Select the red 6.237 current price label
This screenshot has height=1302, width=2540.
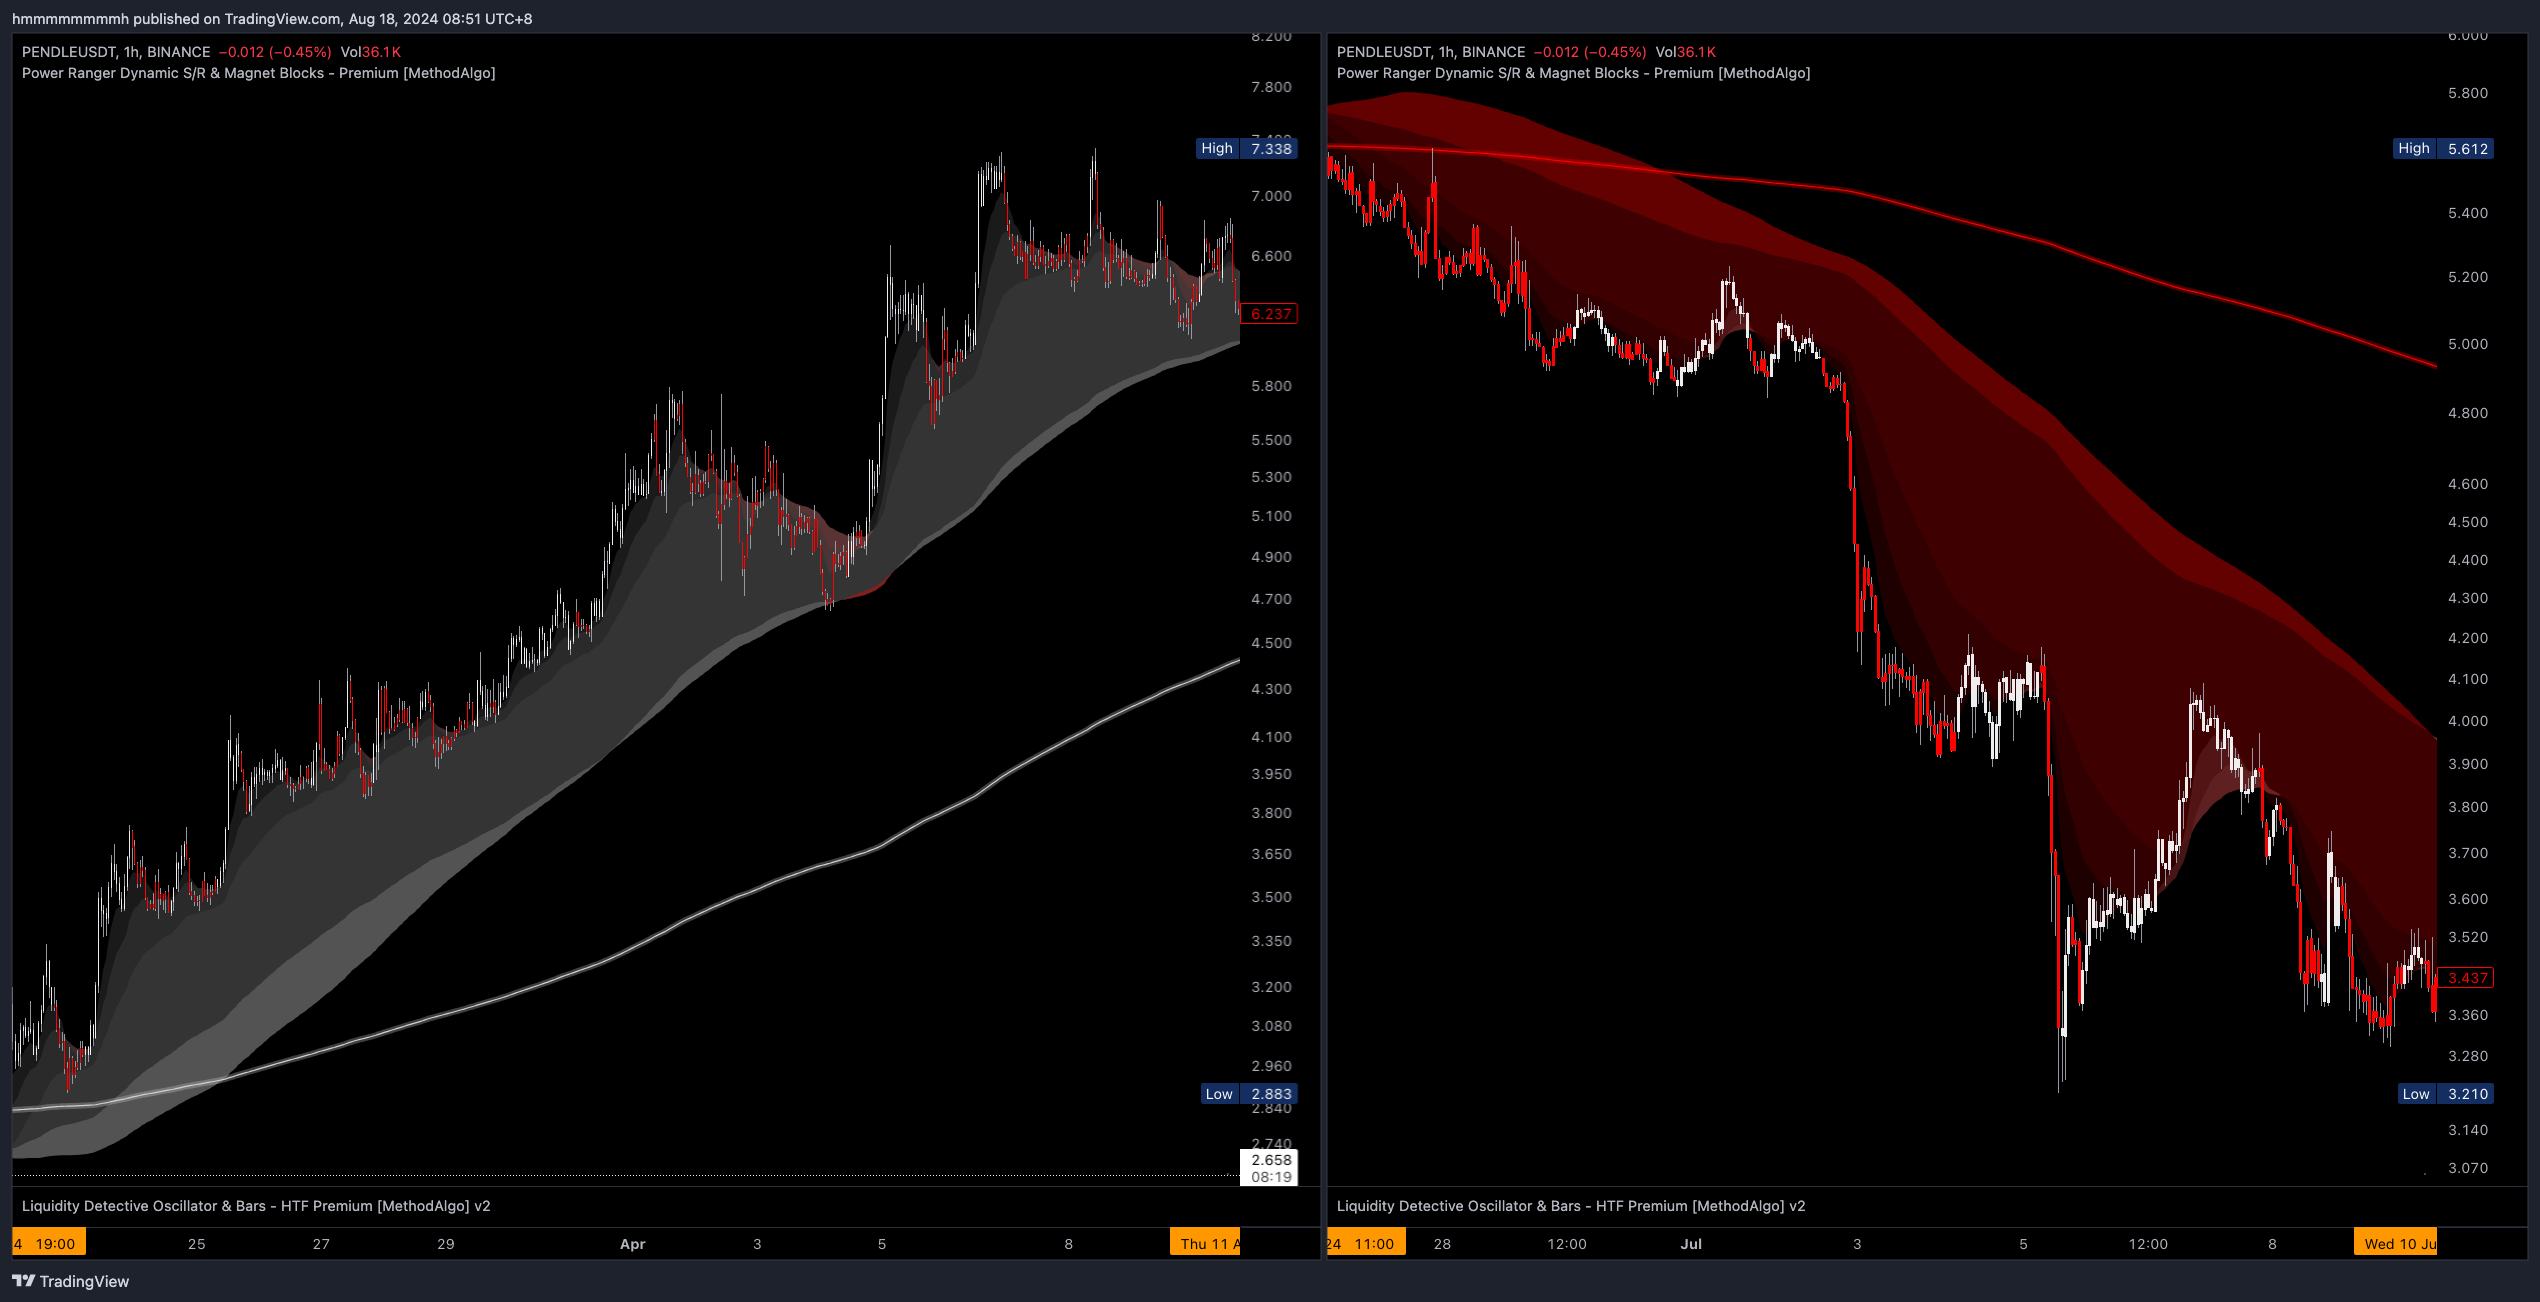[x=1268, y=313]
